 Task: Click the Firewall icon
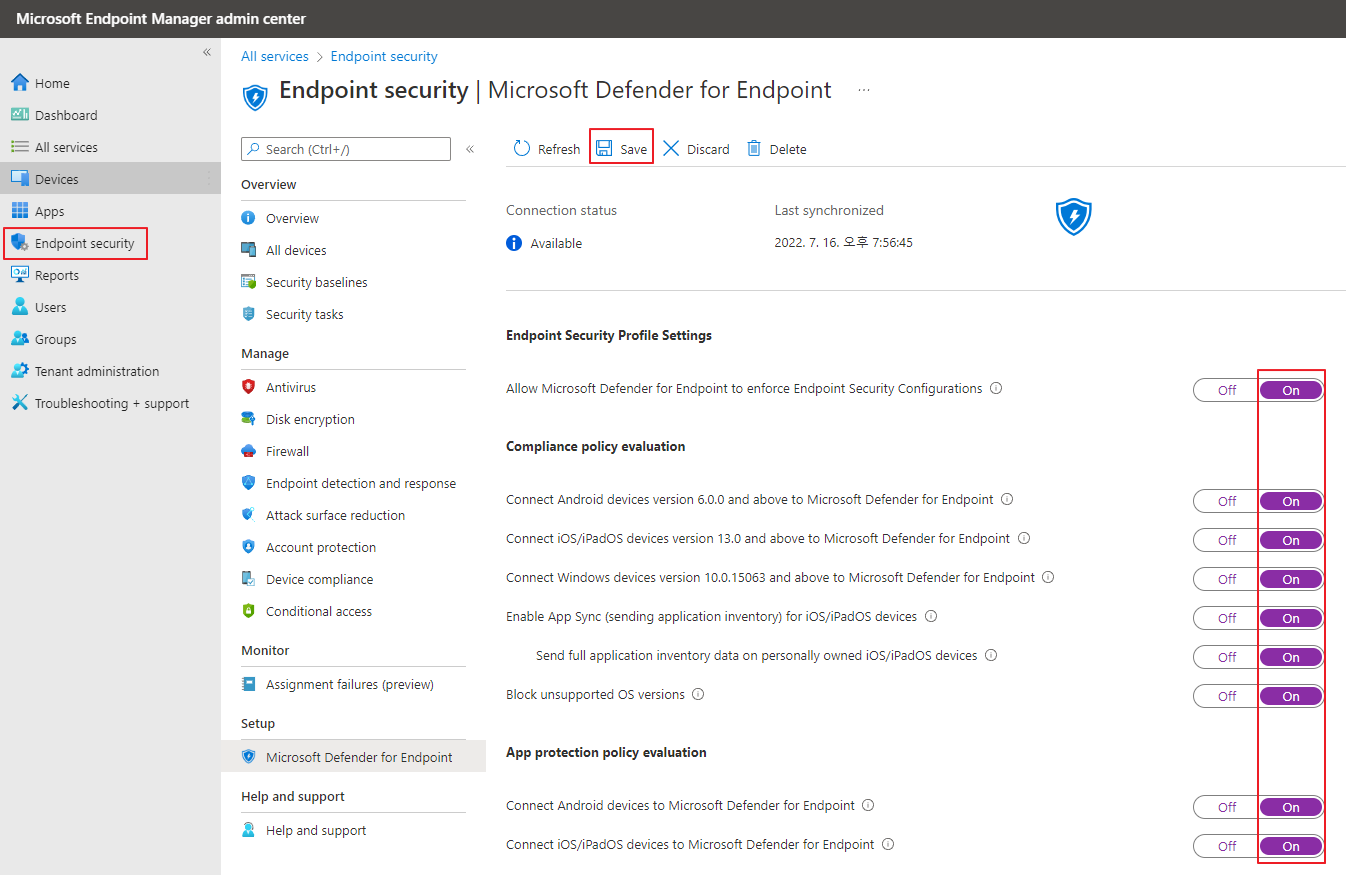coord(249,451)
